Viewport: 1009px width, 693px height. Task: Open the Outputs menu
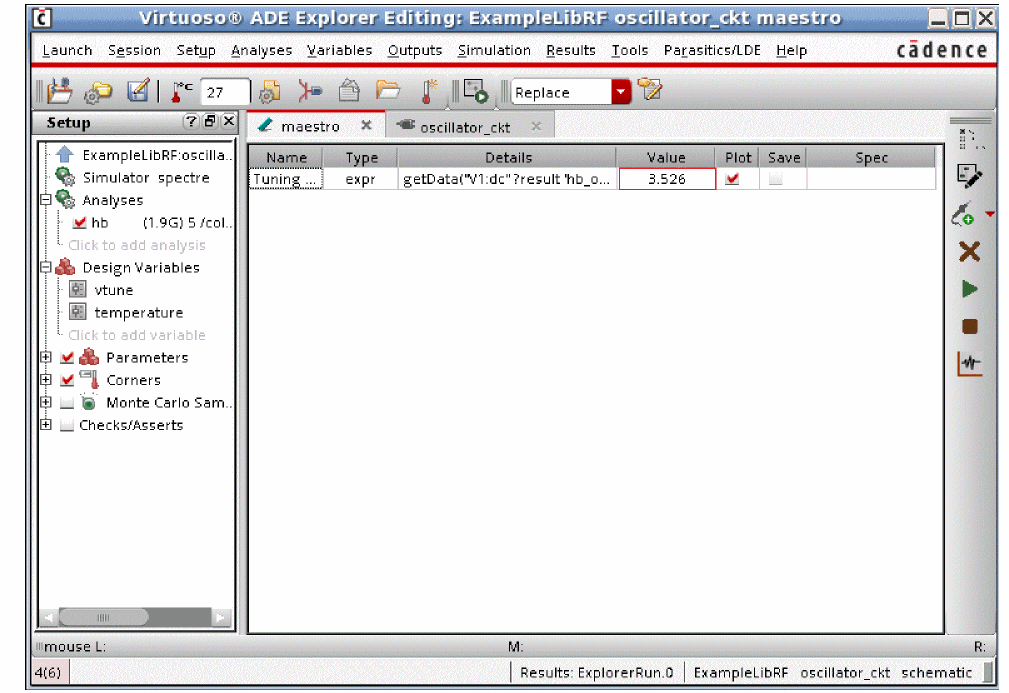tap(414, 50)
